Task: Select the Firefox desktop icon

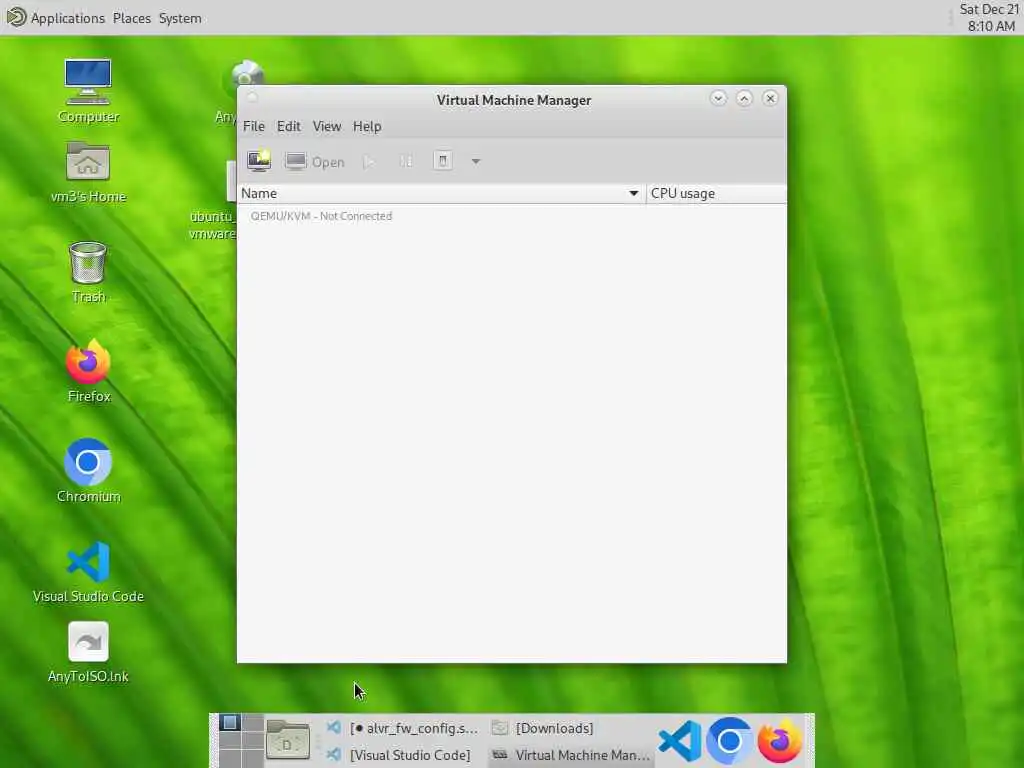Action: point(88,371)
